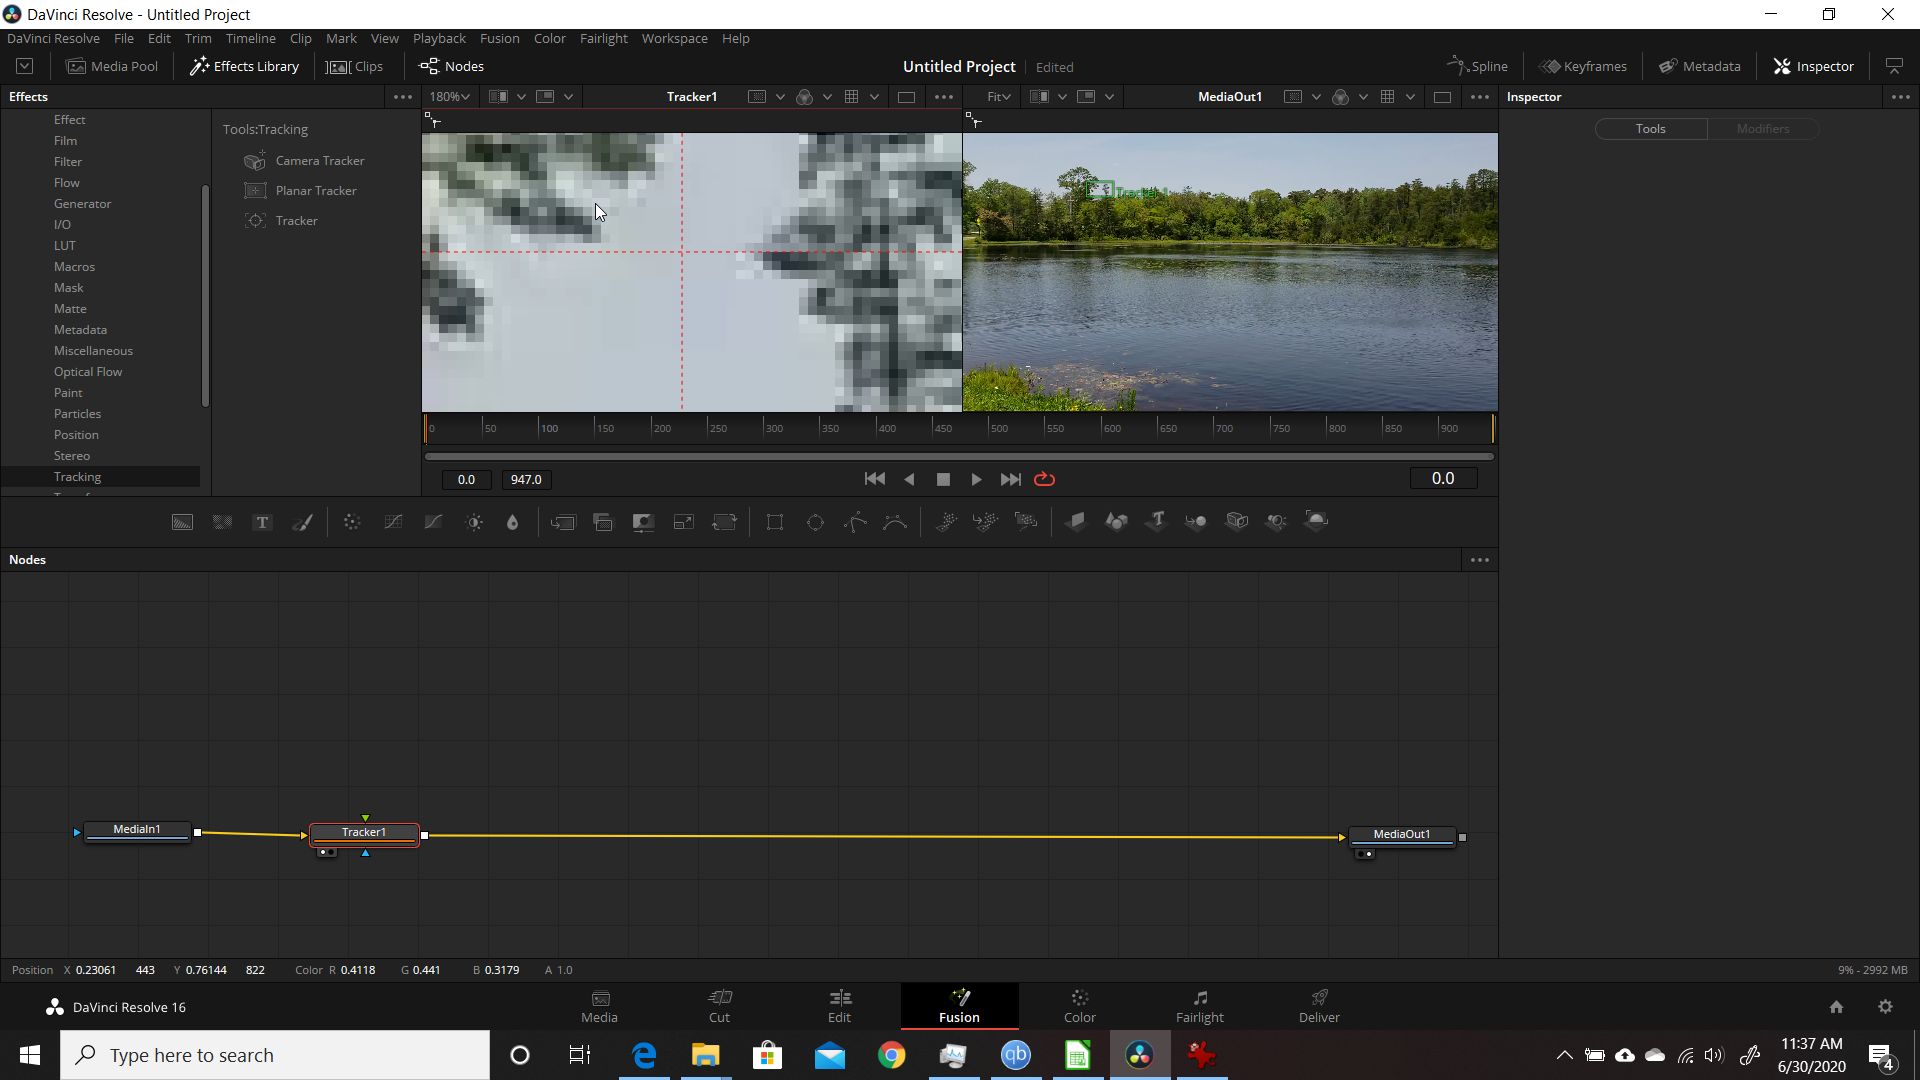
Task: Stop playback
Action: tap(943, 479)
